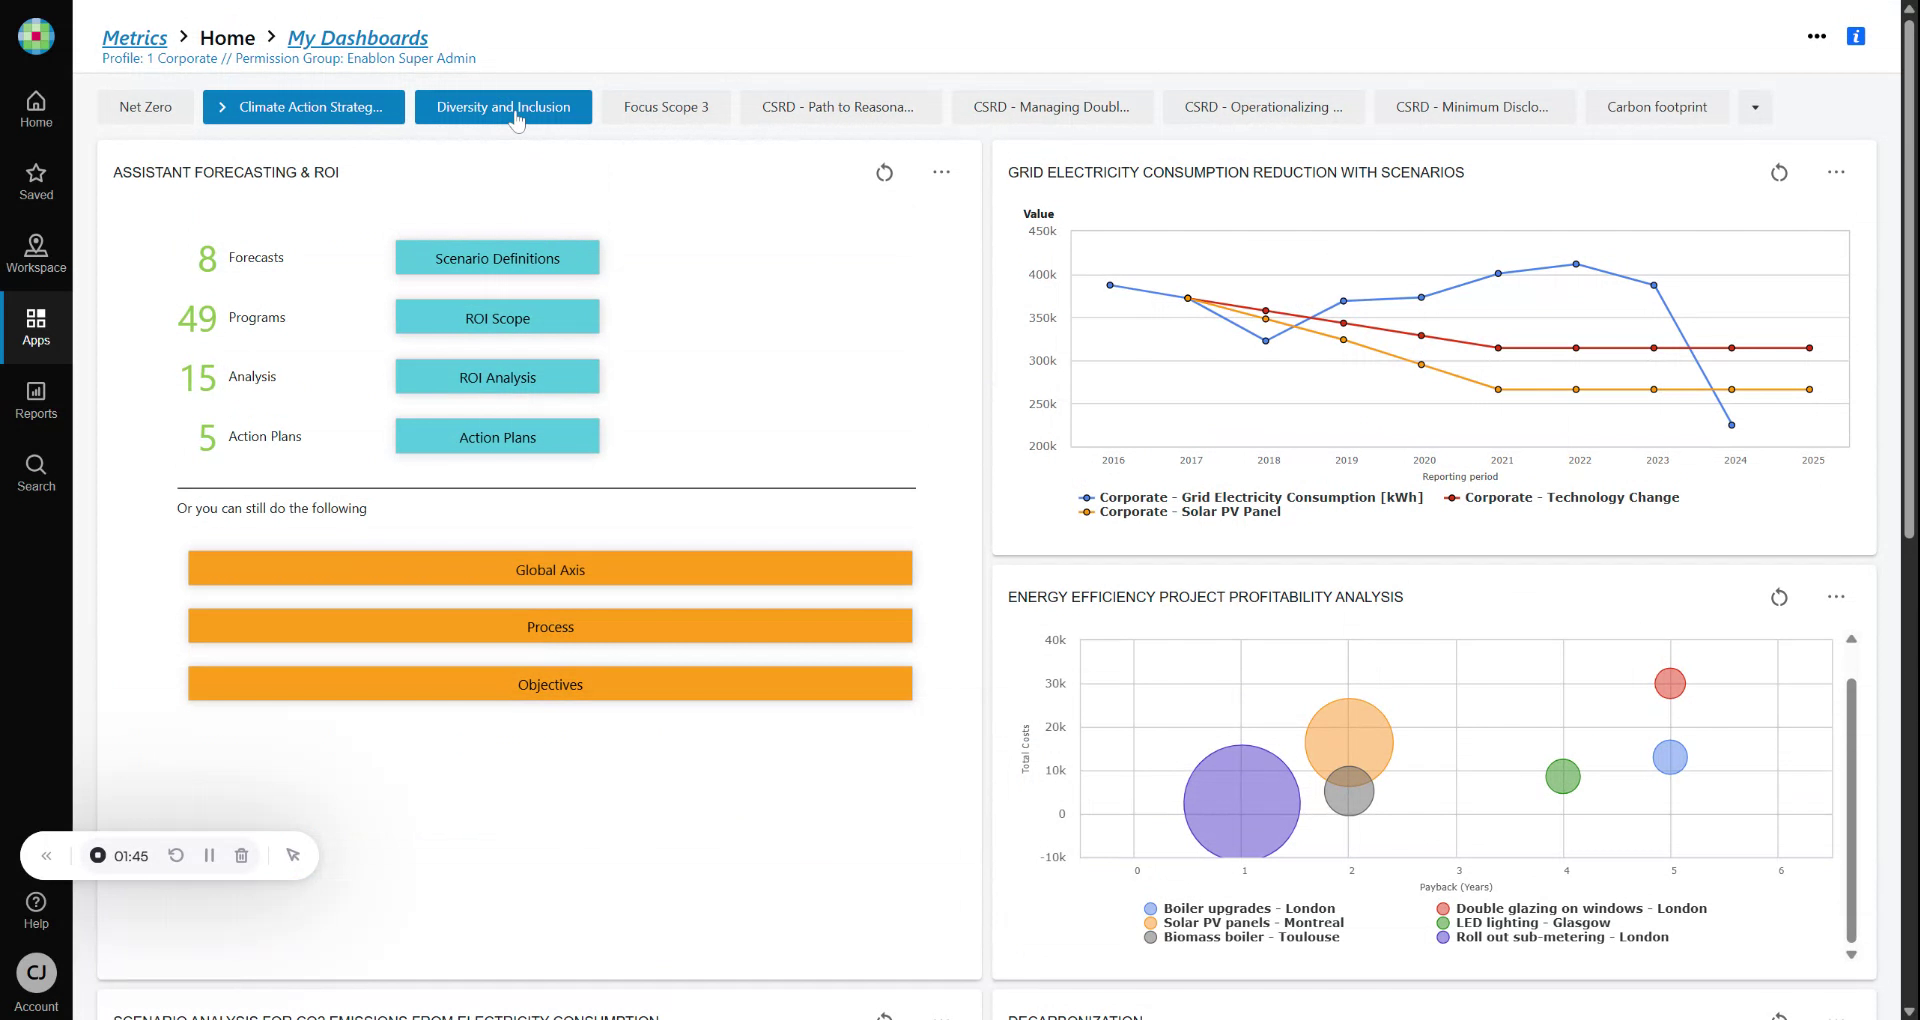Image resolution: width=1920 pixels, height=1020 pixels.
Task: Click the blue info icon at top right
Action: click(1855, 37)
